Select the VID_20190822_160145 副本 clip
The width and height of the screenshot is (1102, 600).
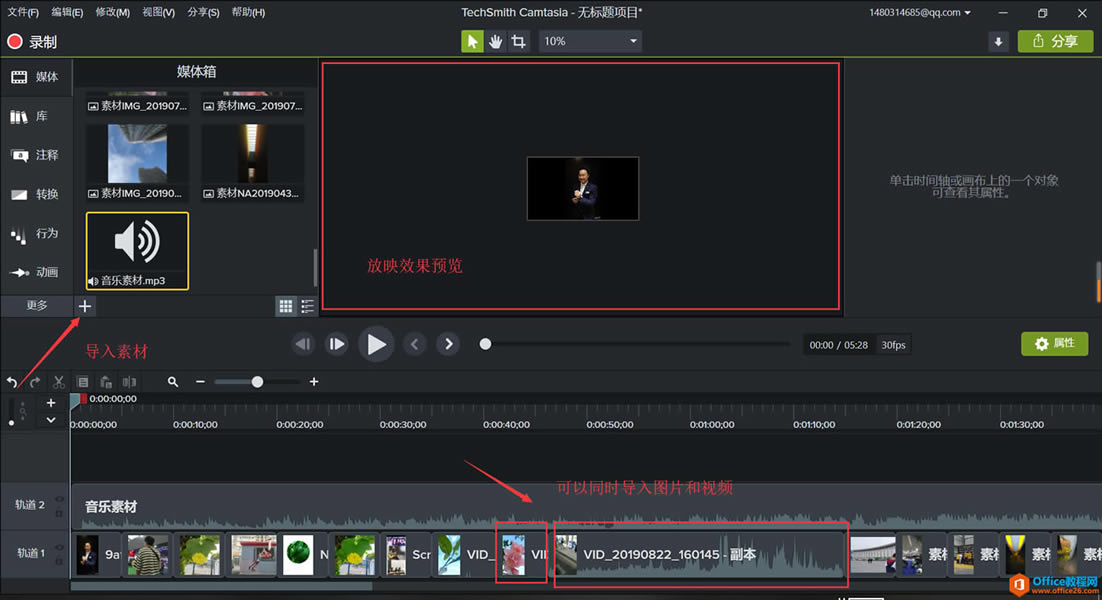[699, 554]
